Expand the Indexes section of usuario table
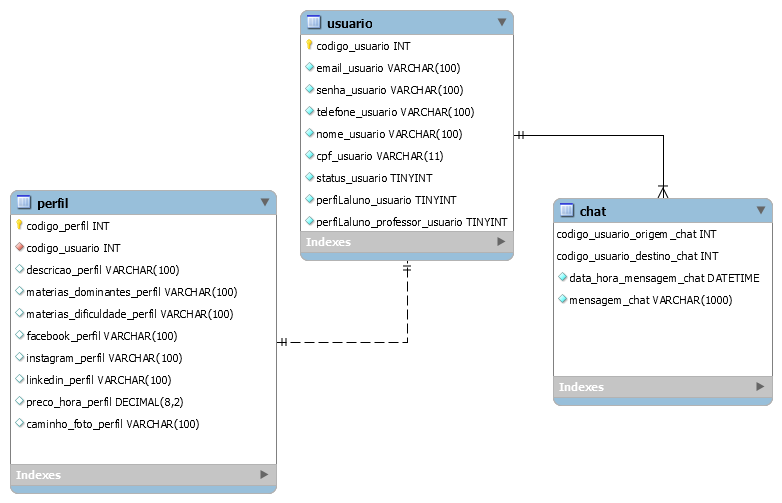 click(502, 242)
